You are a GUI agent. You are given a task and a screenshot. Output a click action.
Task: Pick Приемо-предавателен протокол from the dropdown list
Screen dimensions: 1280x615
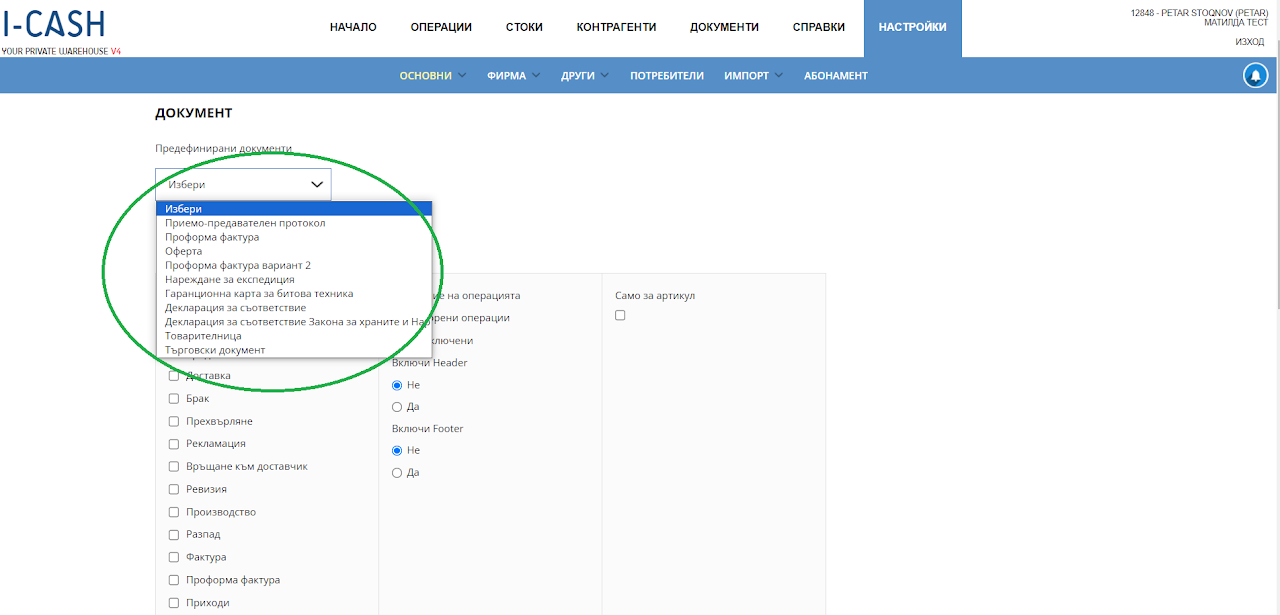[x=294, y=223]
